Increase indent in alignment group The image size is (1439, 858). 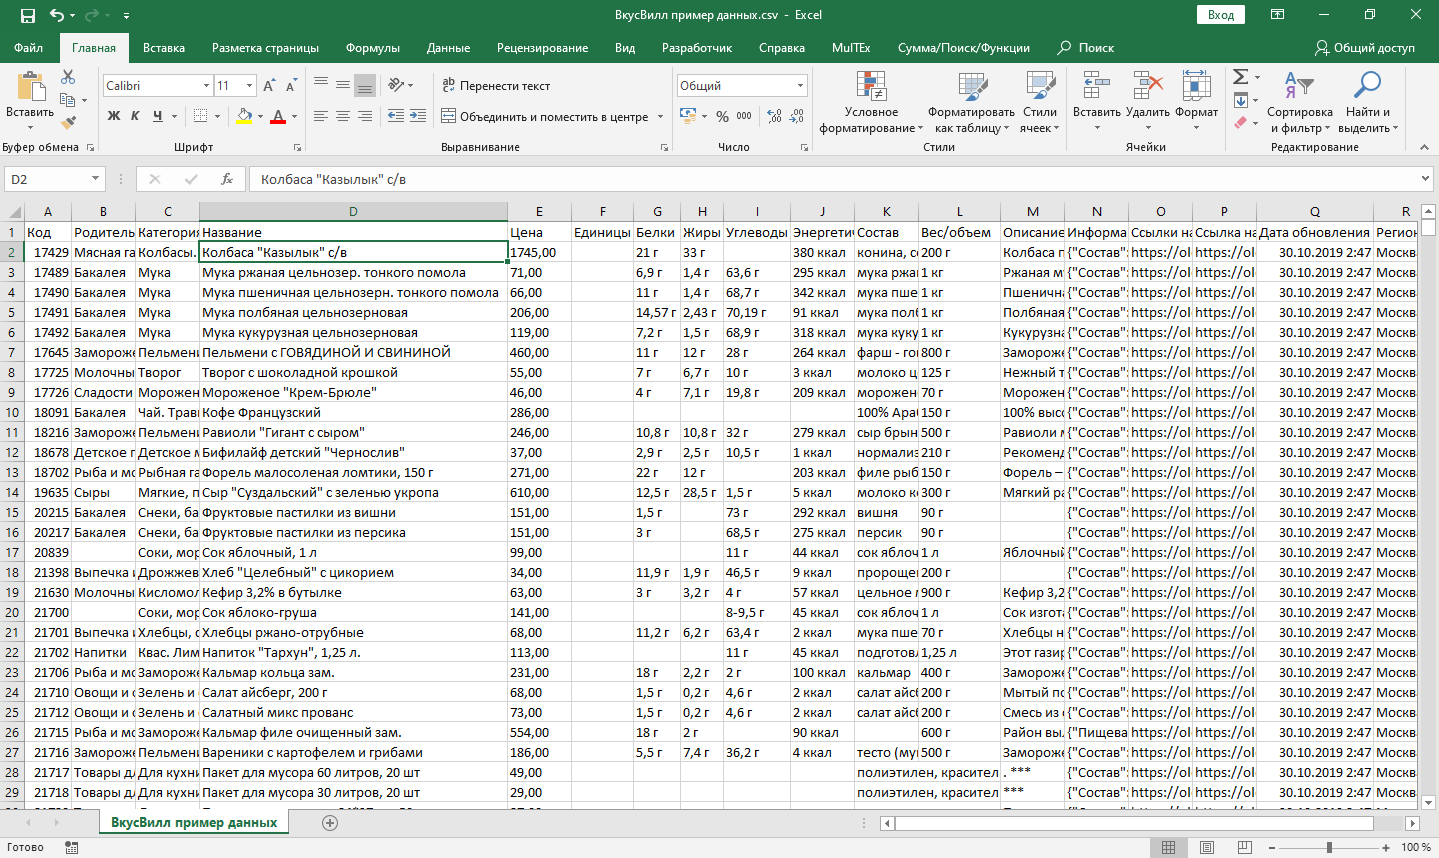point(419,116)
